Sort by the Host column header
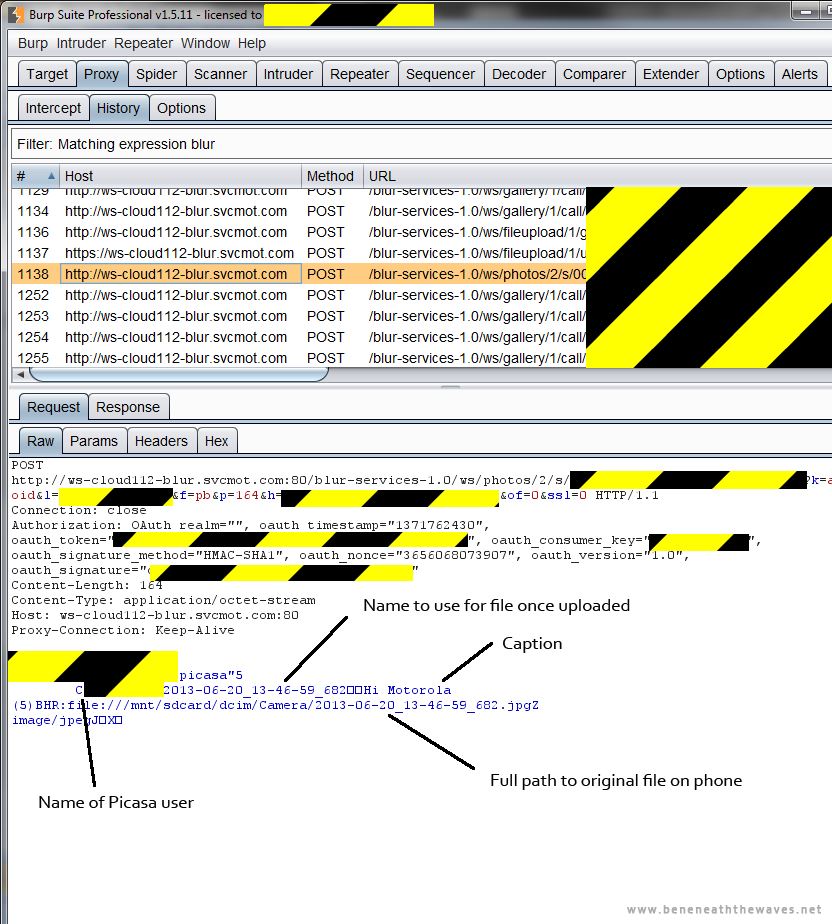The height and width of the screenshot is (924, 832). point(180,176)
